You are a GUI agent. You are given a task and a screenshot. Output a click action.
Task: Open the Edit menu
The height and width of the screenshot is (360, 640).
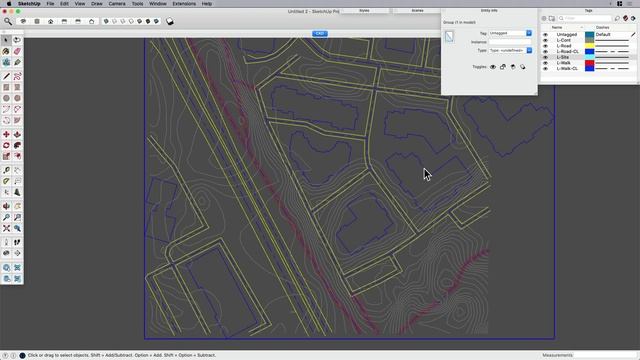pyautogui.click(x=64, y=4)
